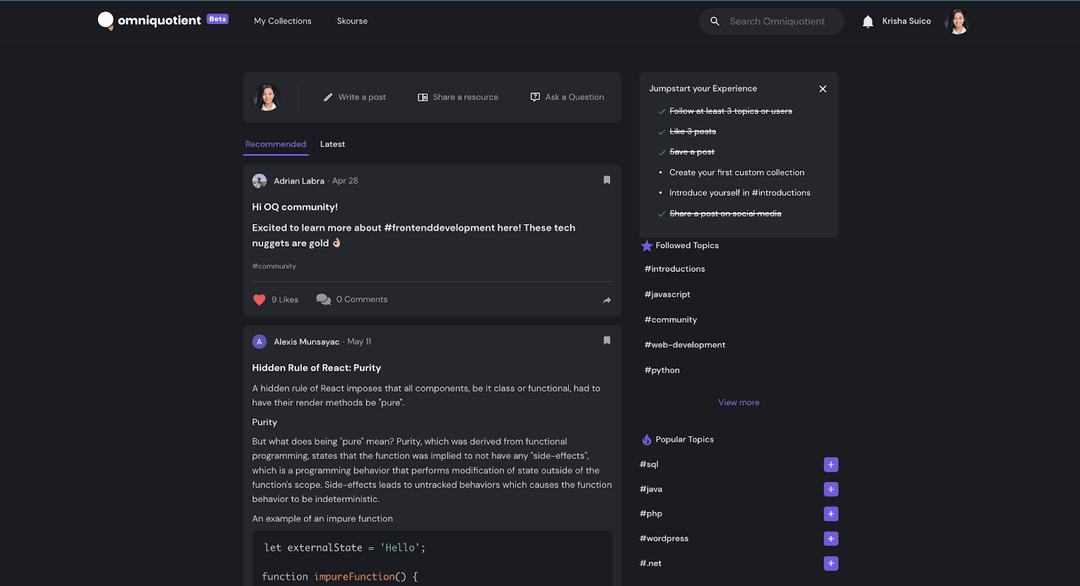Viewport: 1080px width, 586px height.
Task: Expand followed topics with View more
Action: click(738, 403)
